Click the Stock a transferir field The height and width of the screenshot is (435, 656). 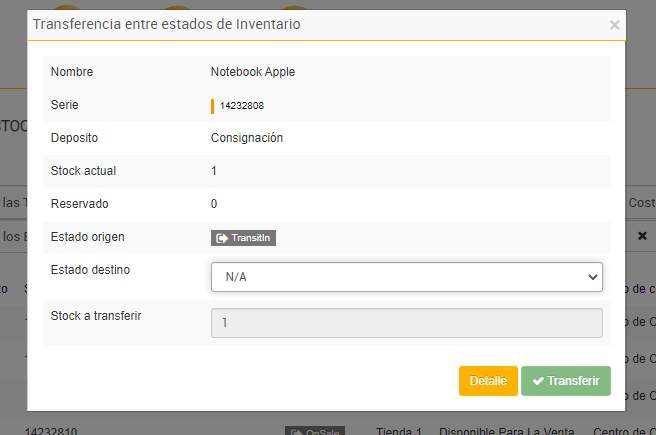point(406,323)
